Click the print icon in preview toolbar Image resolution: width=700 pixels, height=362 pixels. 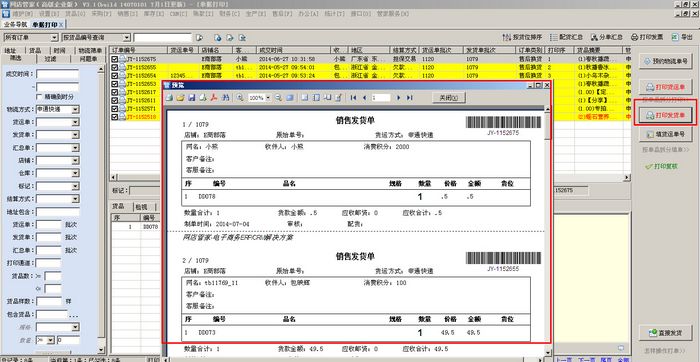(169, 97)
